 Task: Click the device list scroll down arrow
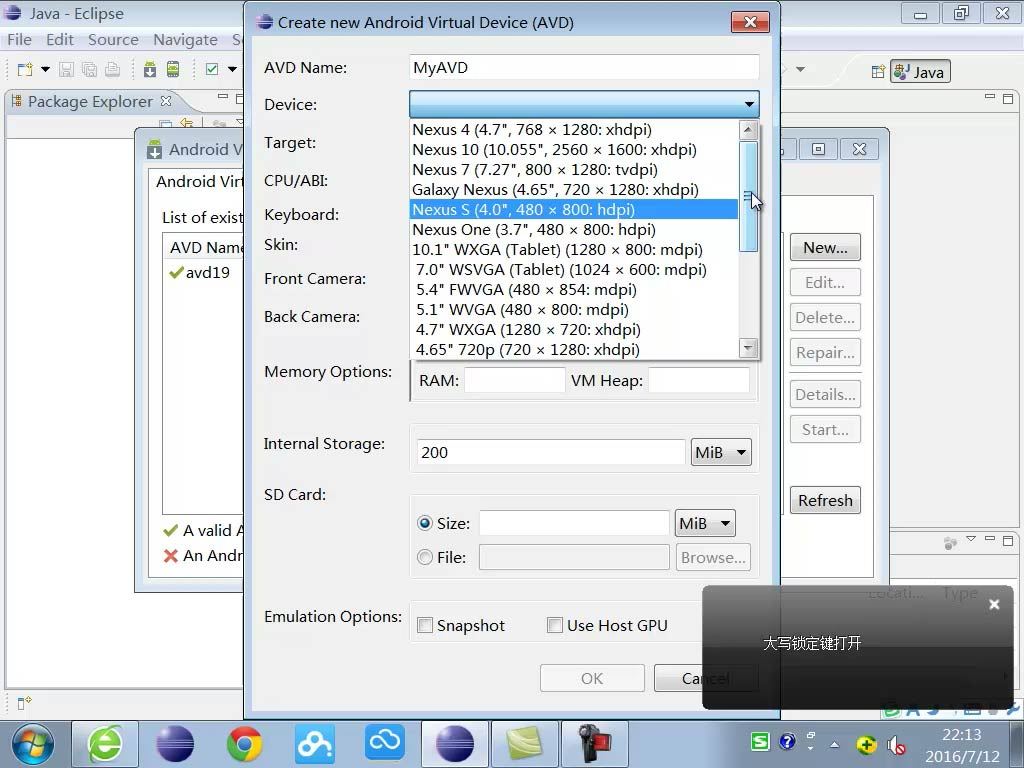(x=748, y=347)
